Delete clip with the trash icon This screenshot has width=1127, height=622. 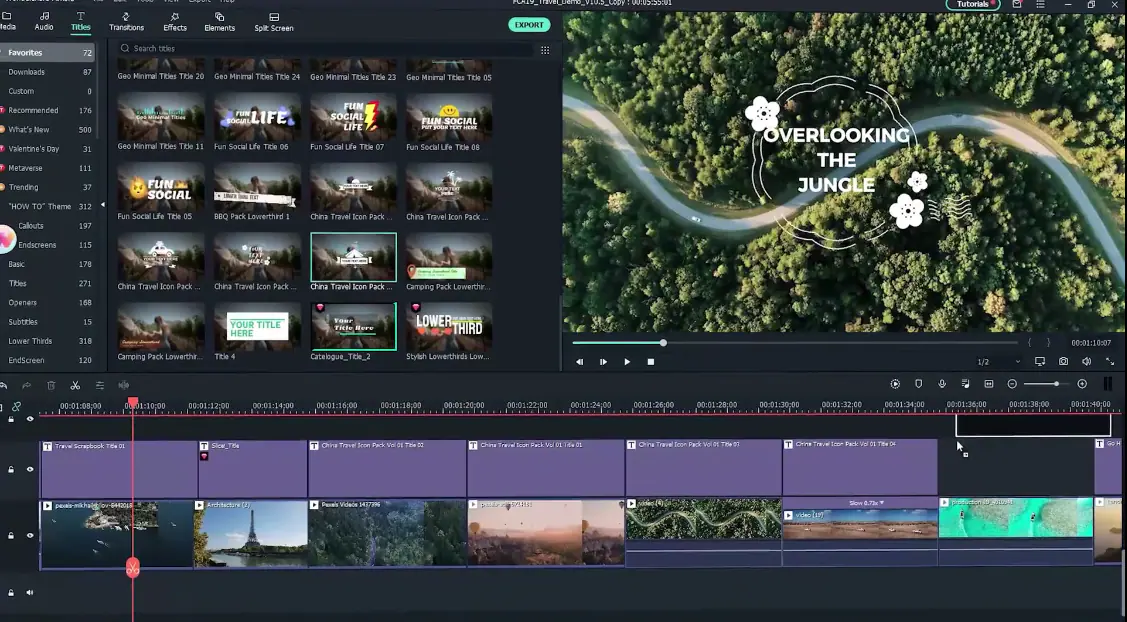[x=51, y=385]
